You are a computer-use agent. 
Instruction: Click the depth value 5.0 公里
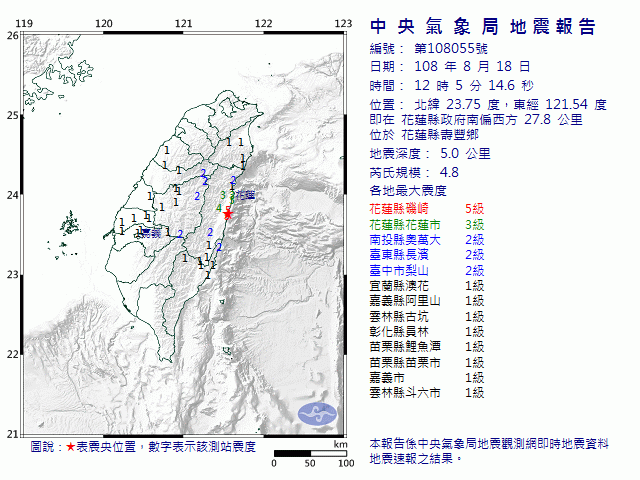pos(465,154)
